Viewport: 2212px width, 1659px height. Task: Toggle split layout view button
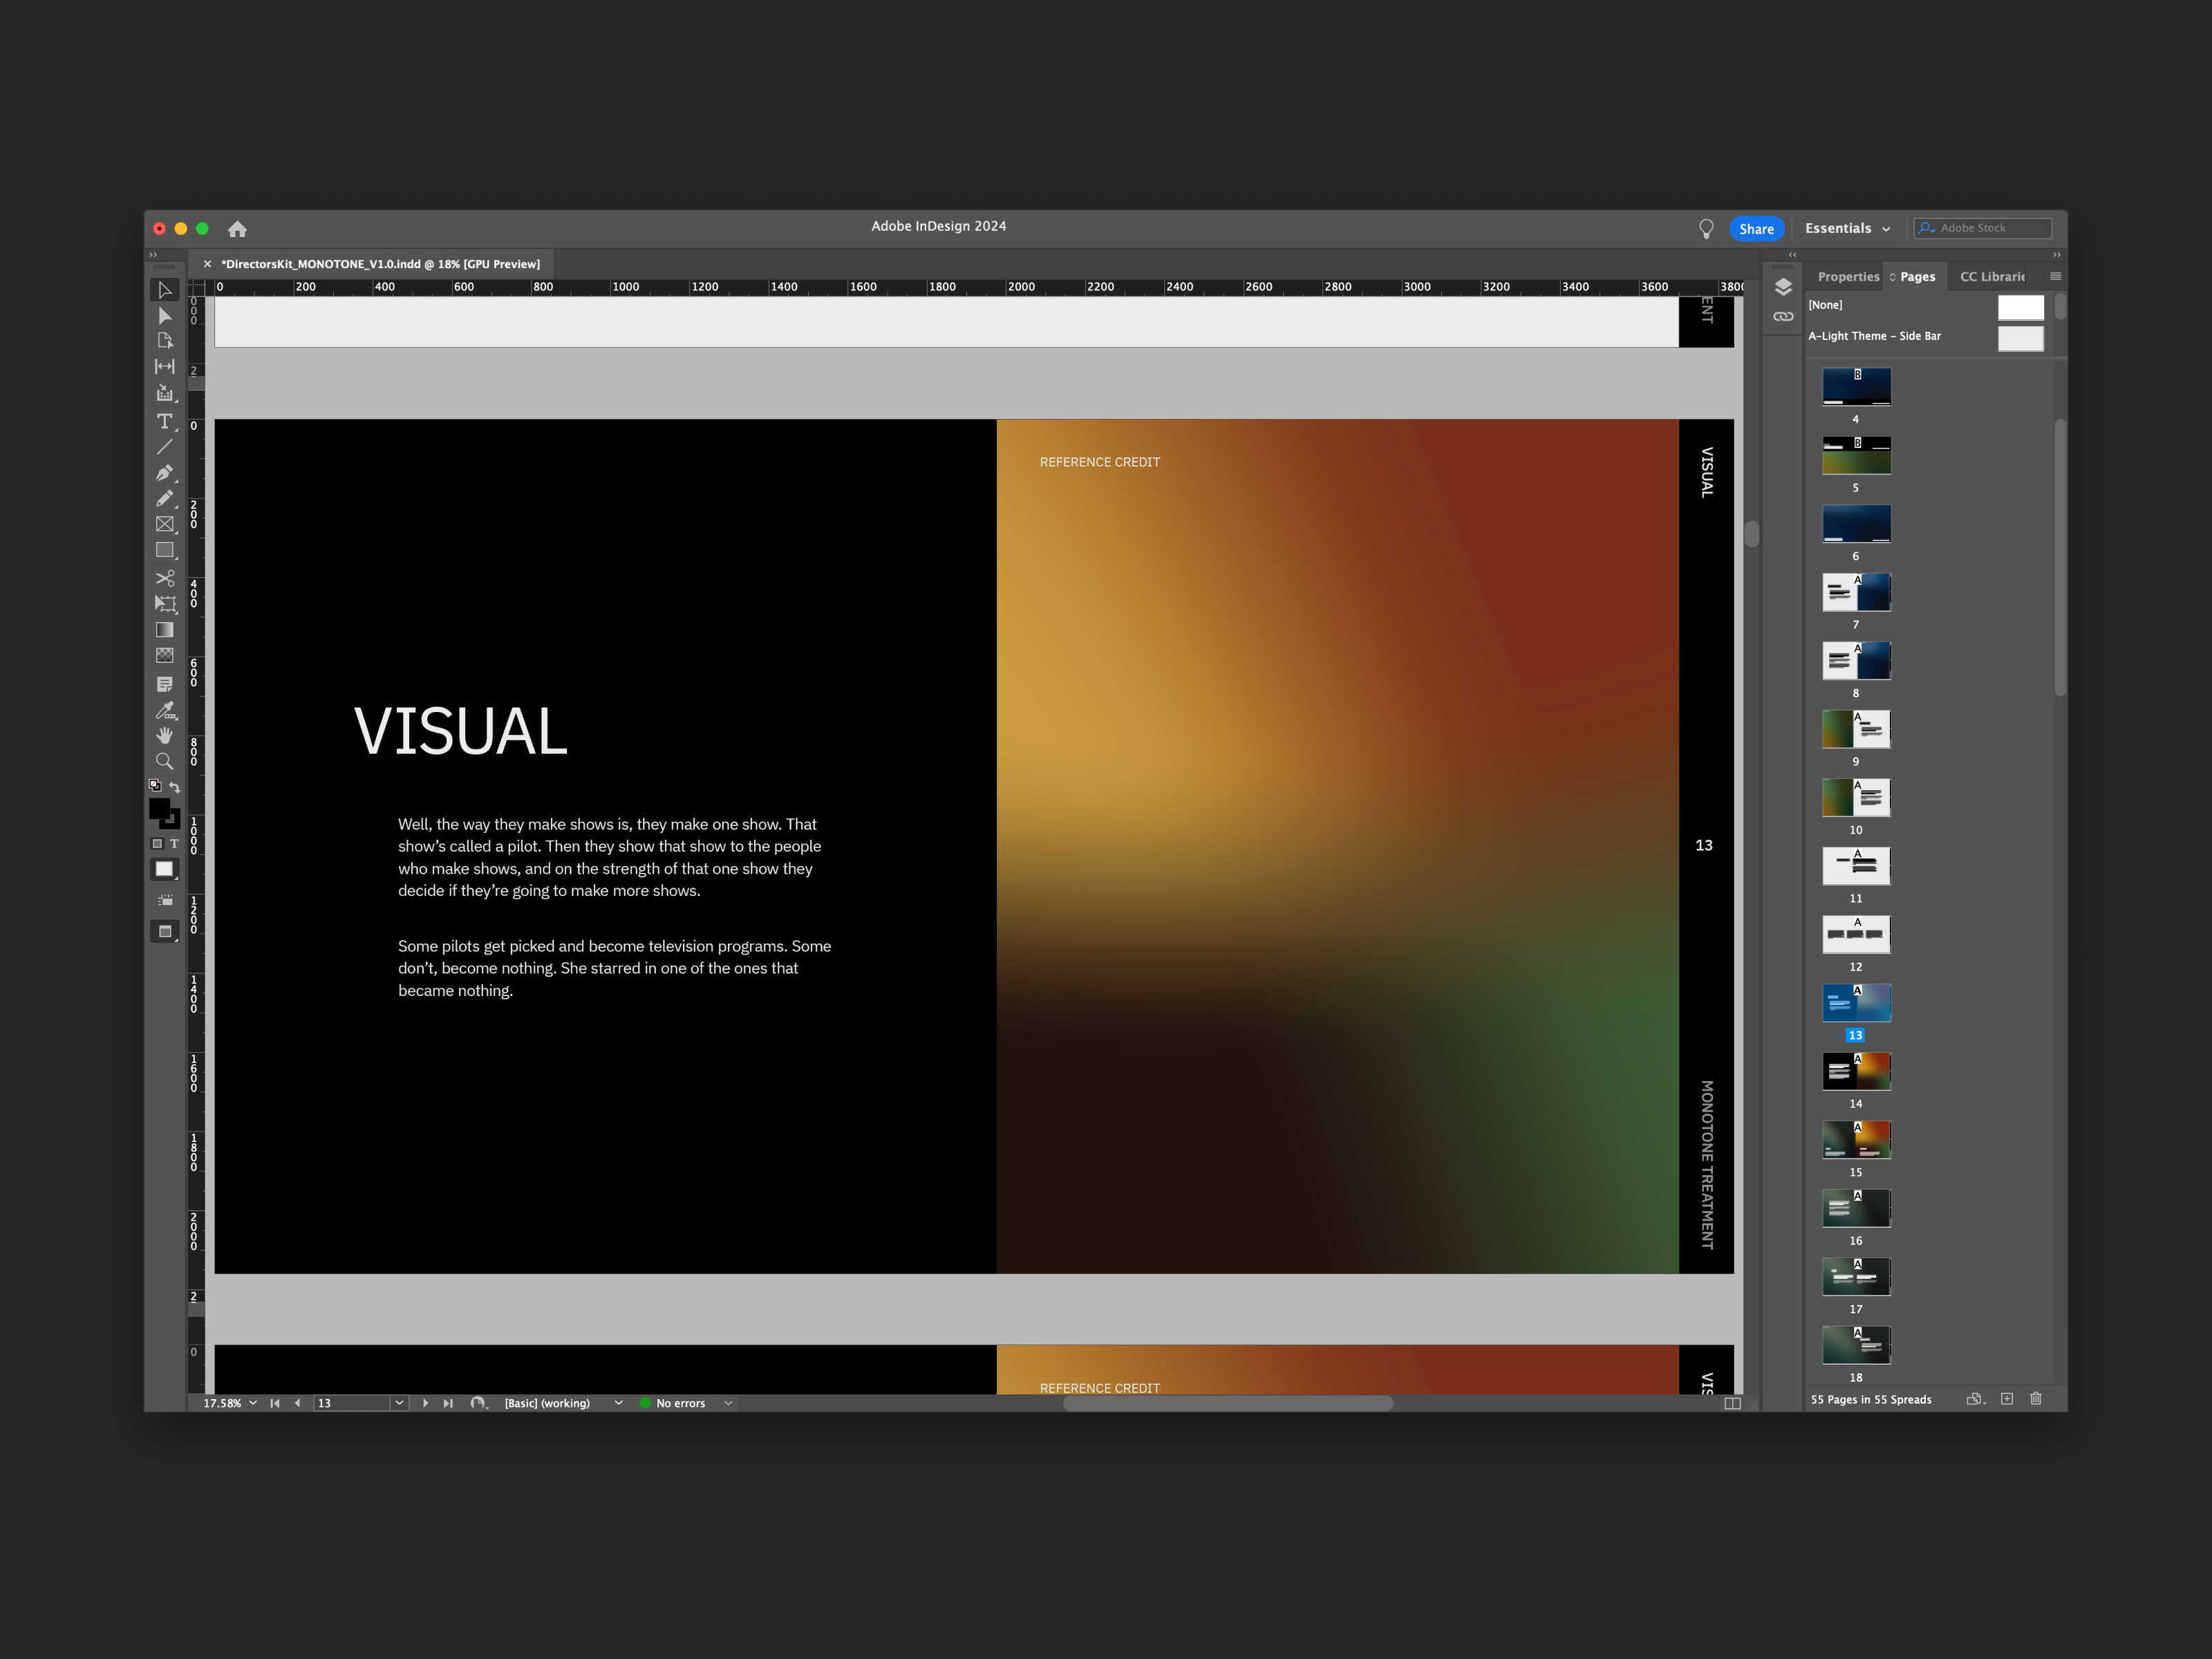tap(1732, 1403)
